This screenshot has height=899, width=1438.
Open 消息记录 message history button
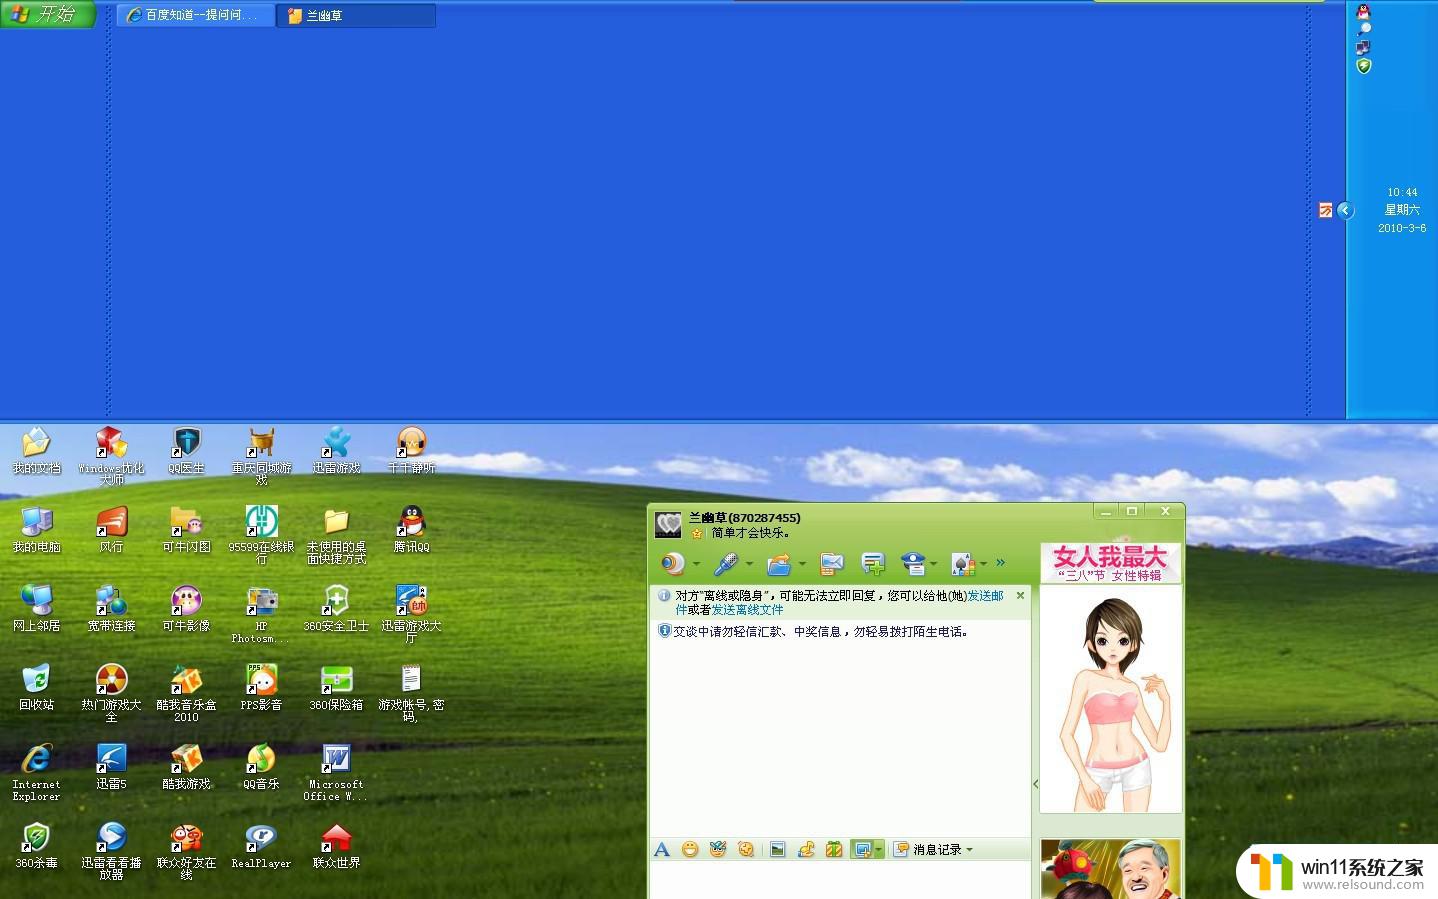[x=927, y=849]
